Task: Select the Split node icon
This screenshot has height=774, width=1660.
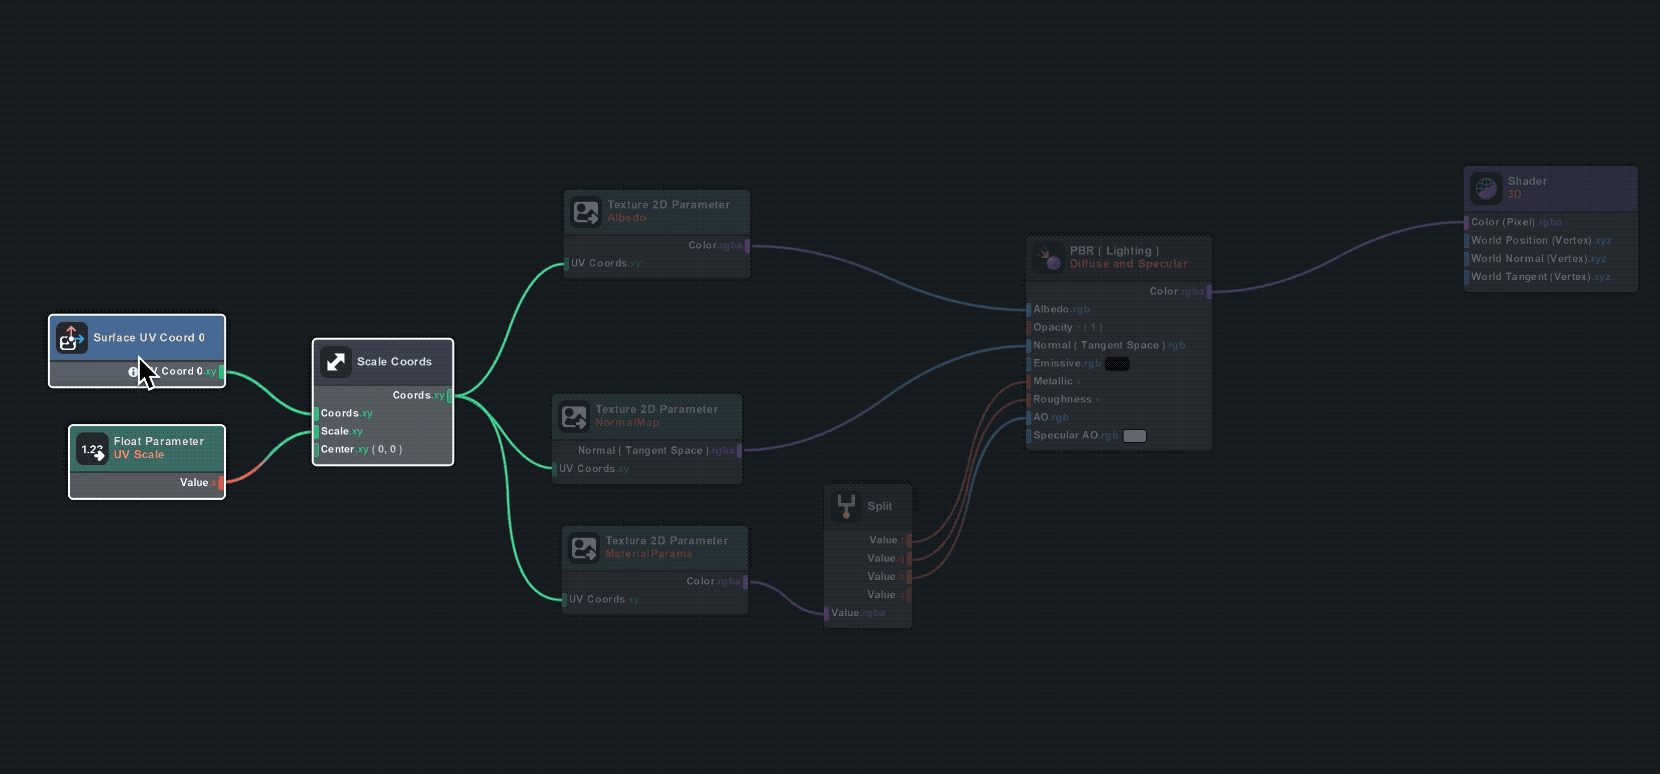Action: pyautogui.click(x=846, y=506)
